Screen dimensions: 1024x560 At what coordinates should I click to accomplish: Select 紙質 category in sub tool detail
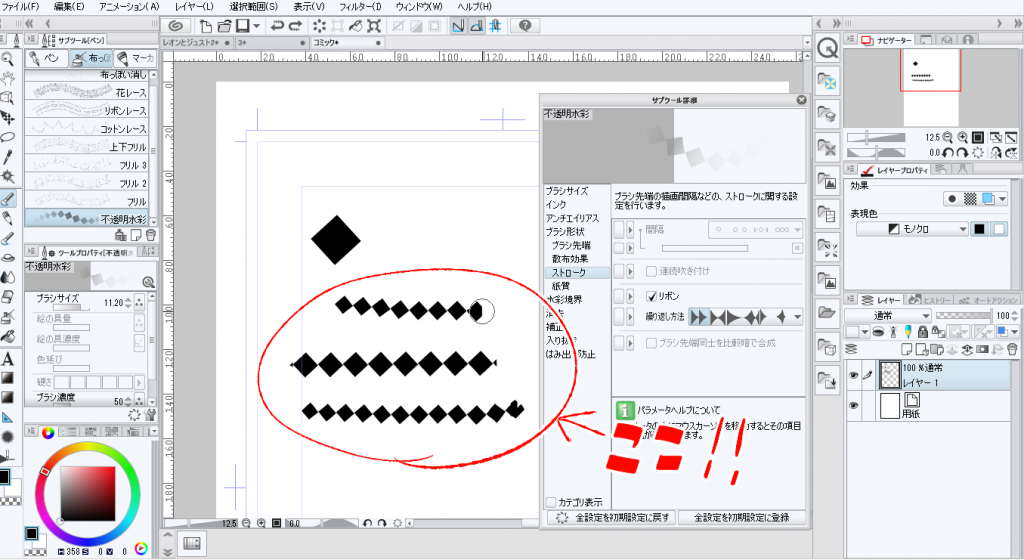pos(561,286)
